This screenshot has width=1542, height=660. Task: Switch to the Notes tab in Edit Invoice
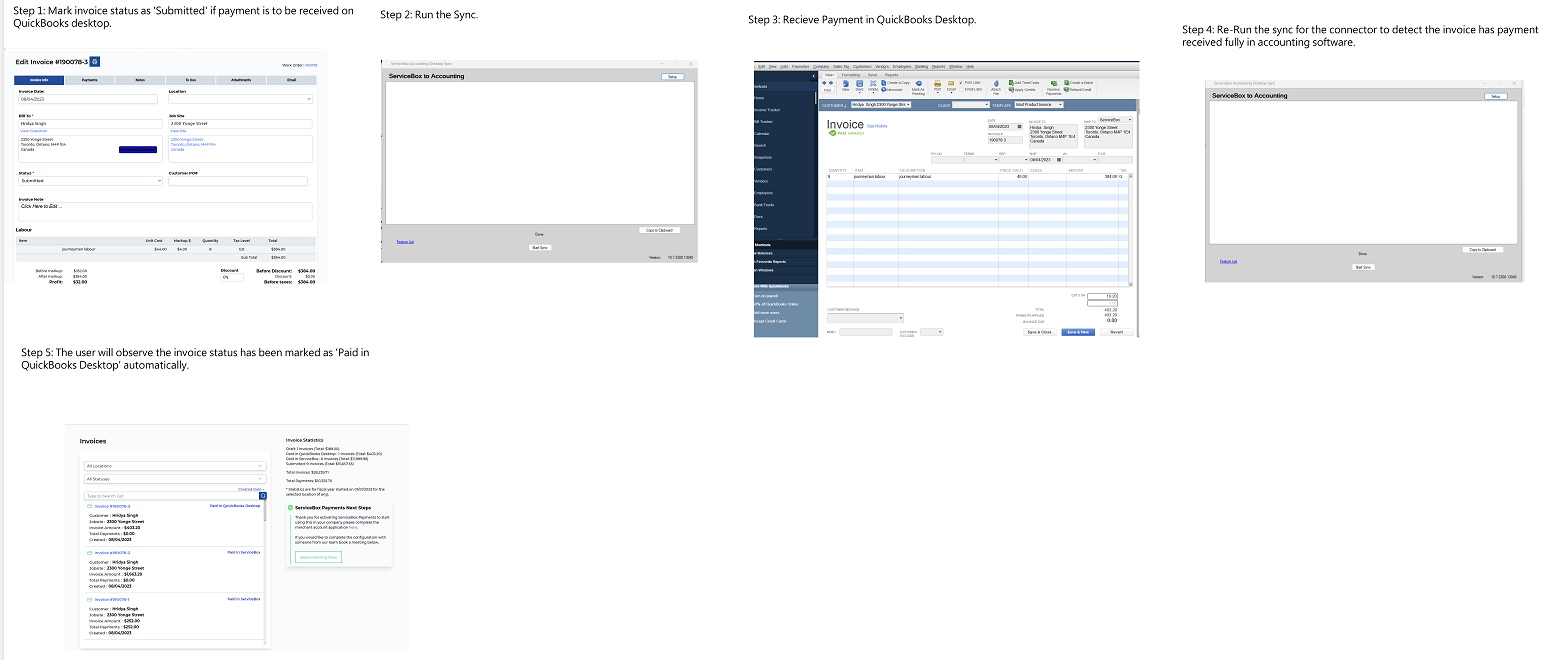pyautogui.click(x=140, y=80)
